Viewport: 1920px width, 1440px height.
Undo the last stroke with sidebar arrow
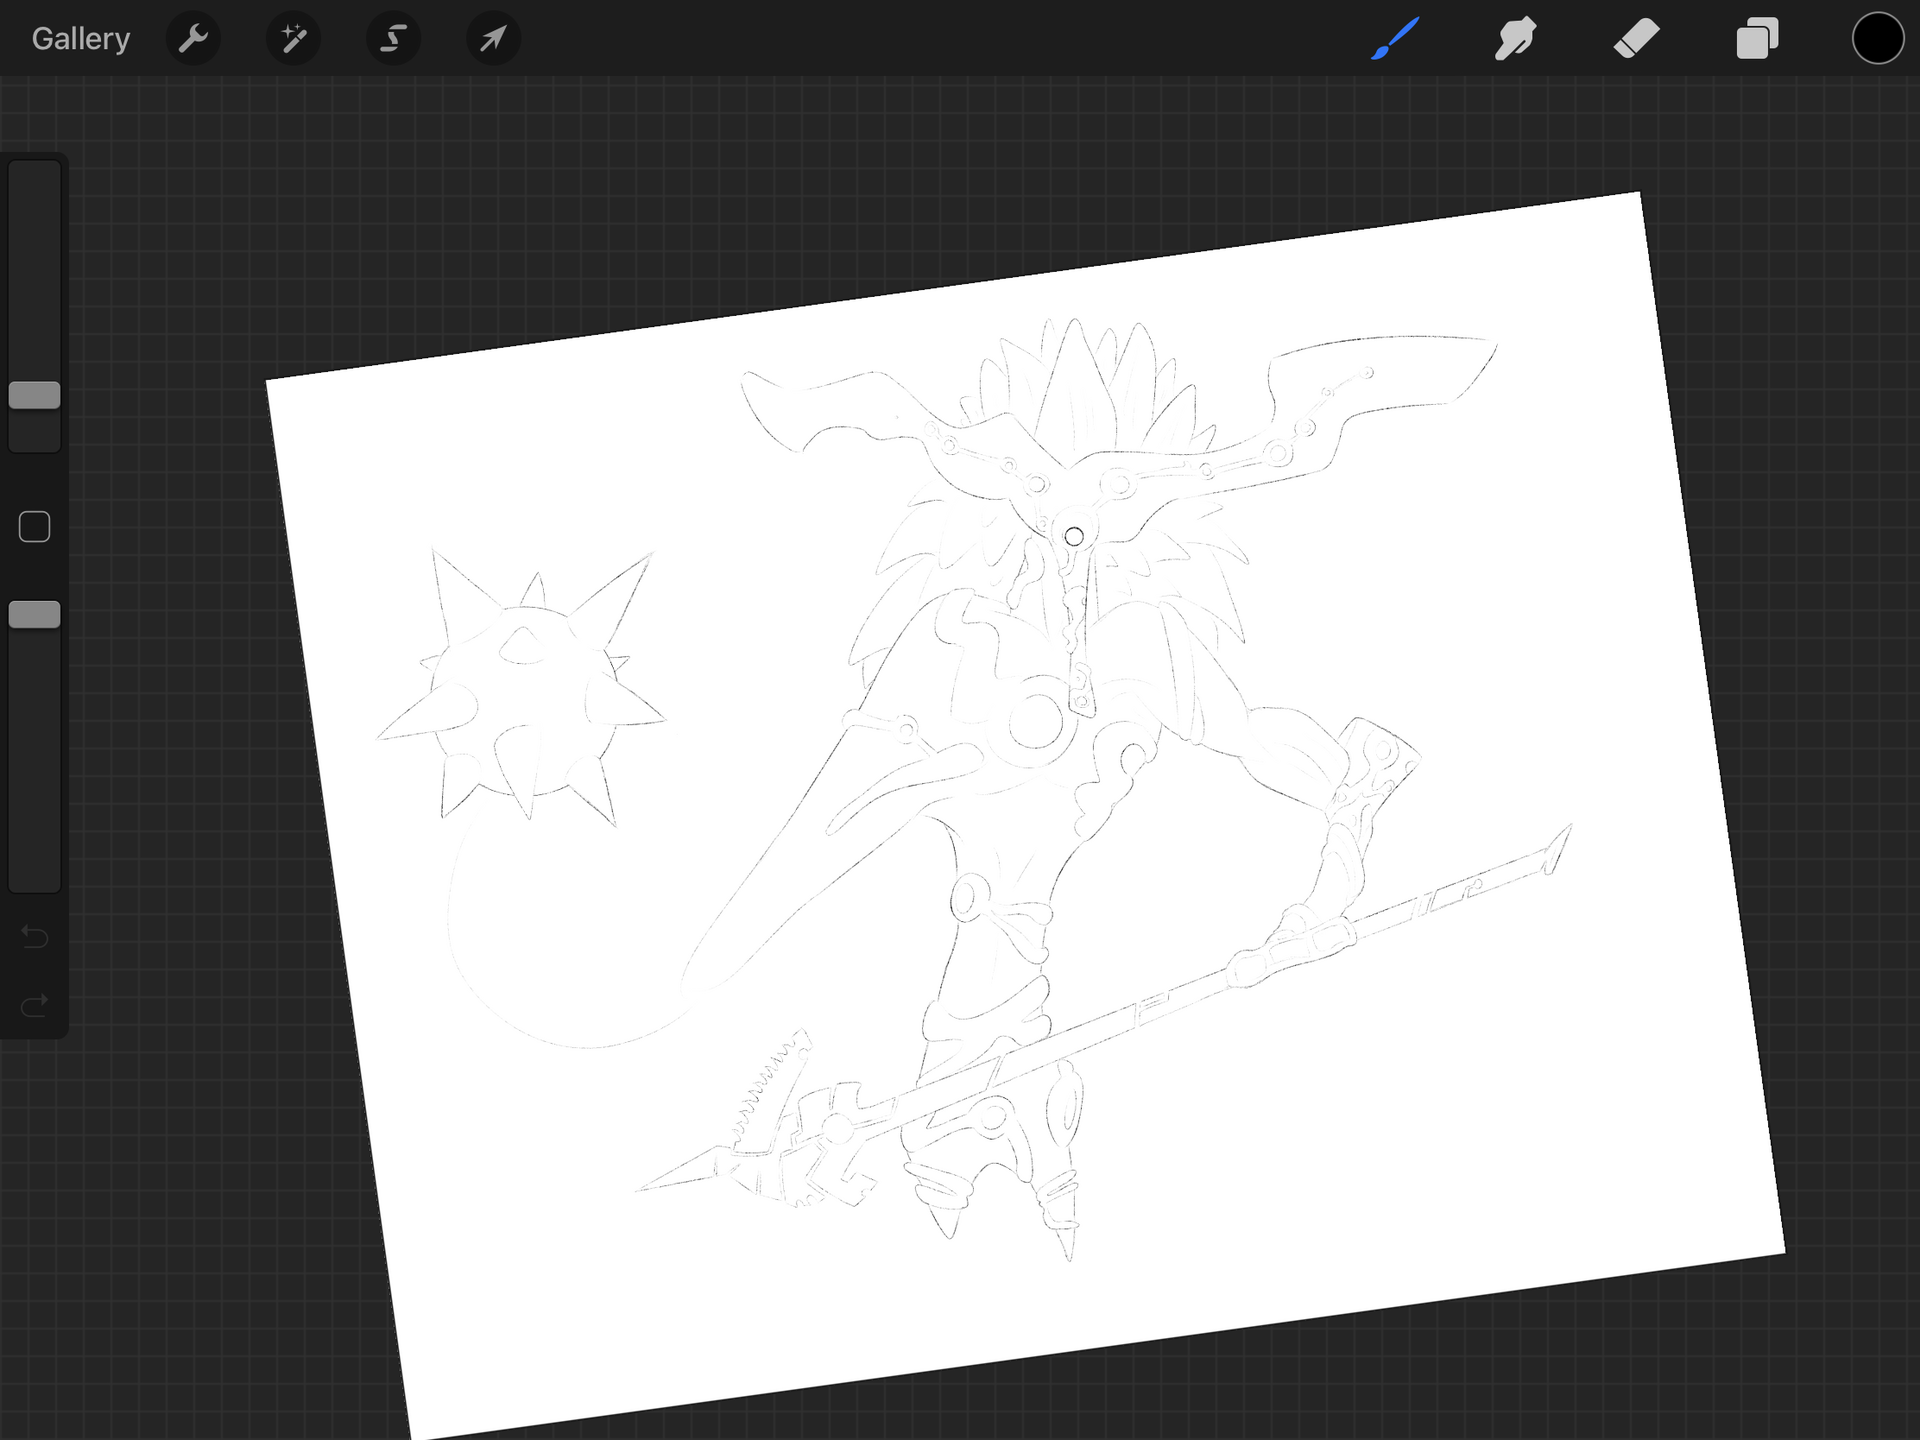35,937
